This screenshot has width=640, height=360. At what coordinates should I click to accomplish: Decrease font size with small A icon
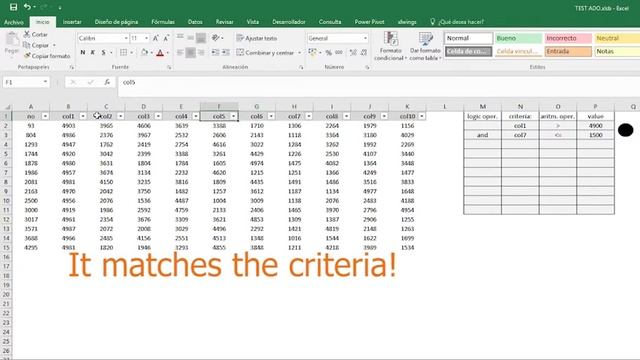[166, 38]
